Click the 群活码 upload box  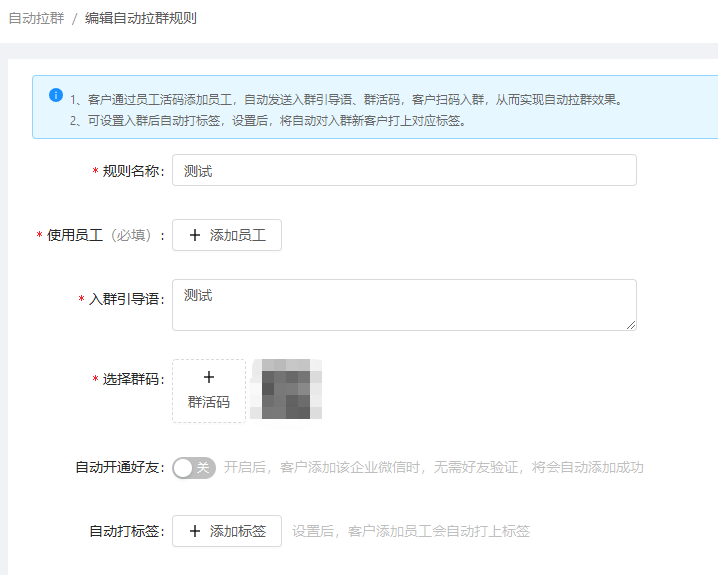[209, 391]
